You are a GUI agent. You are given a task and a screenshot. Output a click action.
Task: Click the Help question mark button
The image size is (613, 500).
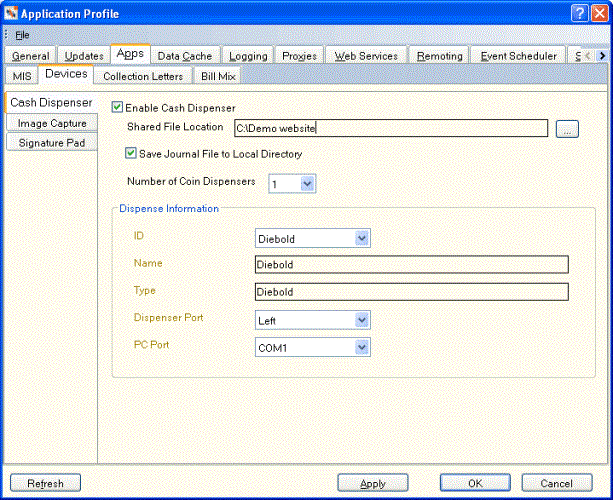580,13
